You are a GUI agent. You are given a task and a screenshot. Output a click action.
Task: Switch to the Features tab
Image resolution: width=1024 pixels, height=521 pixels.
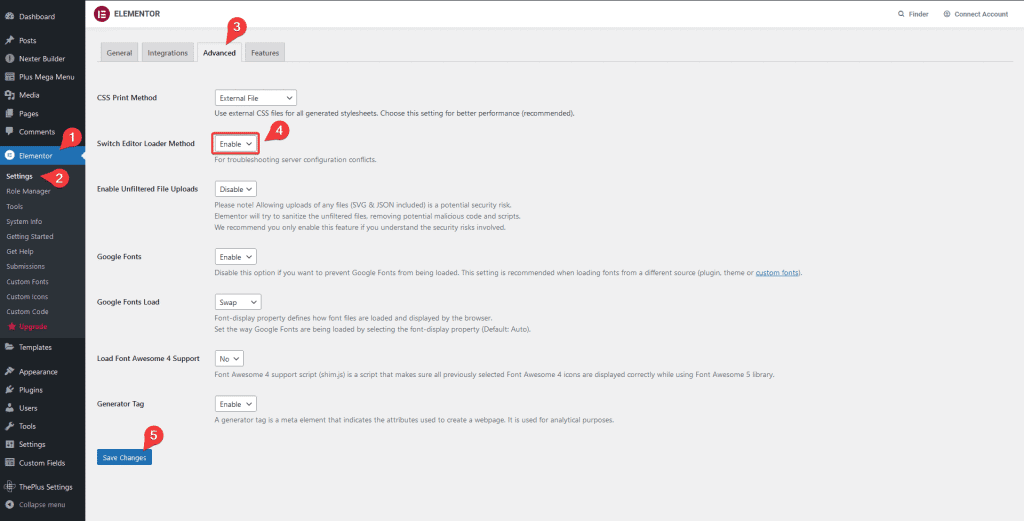tap(265, 53)
